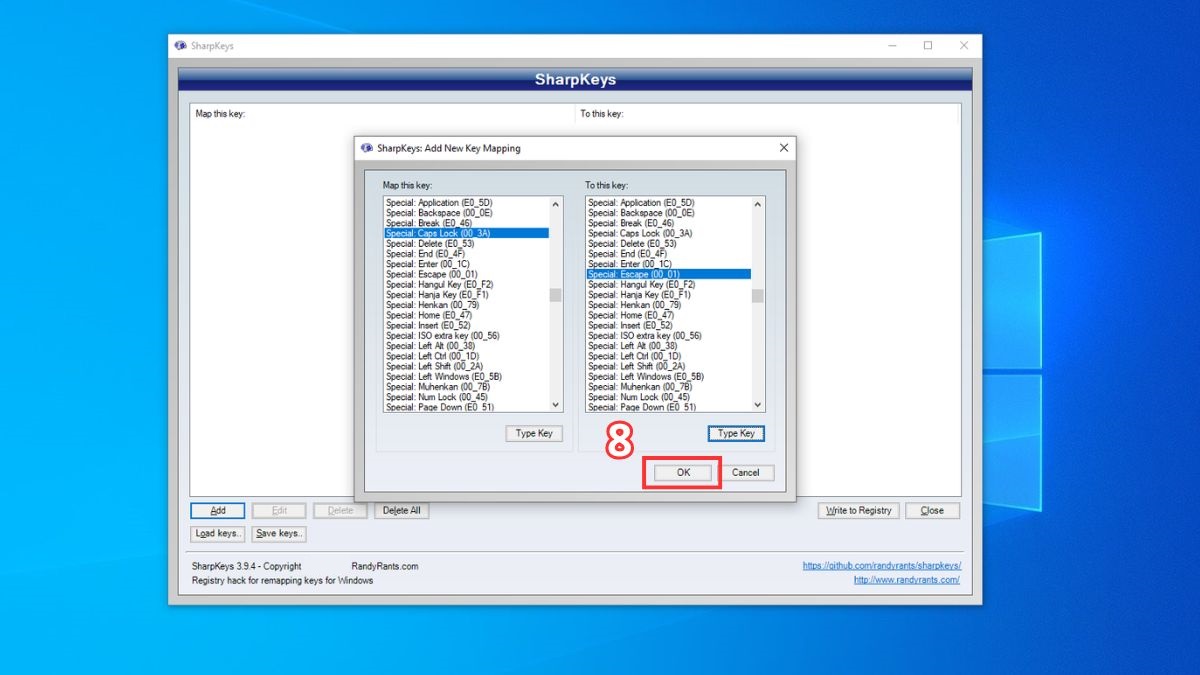Select Break (E0_46) in Map this key list
1200x675 pixels.
click(467, 223)
